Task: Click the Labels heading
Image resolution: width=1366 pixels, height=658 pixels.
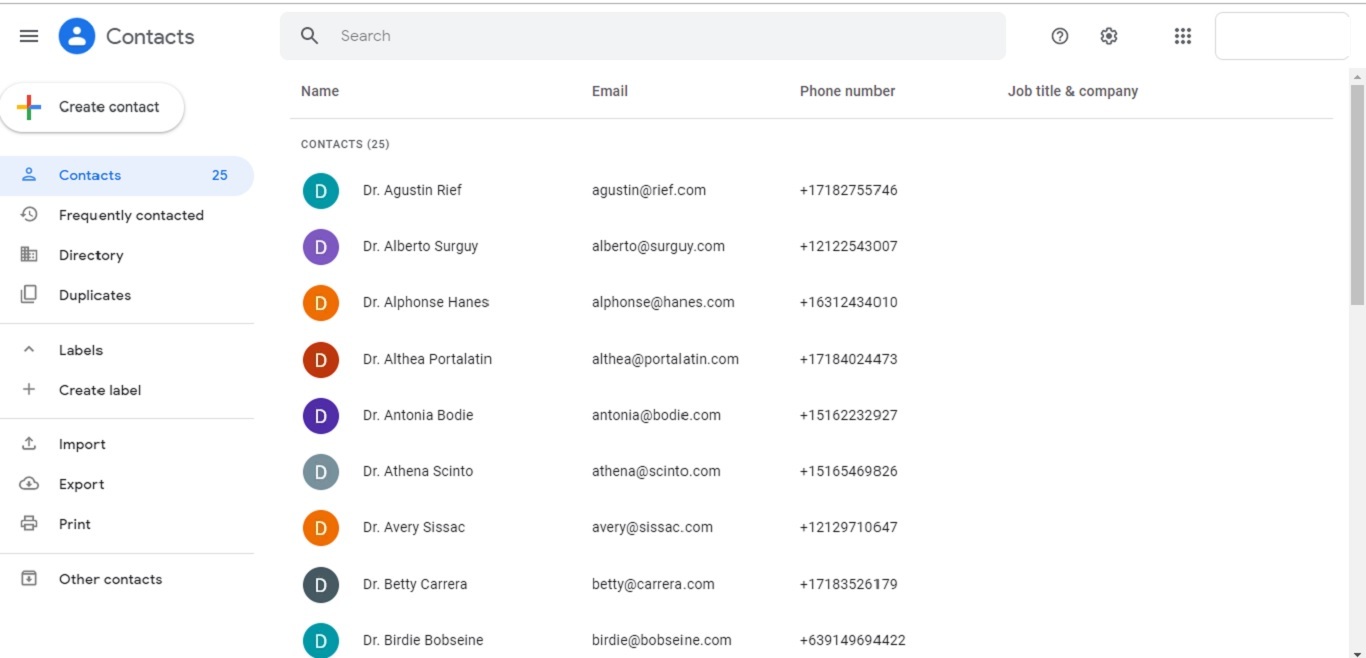Action: click(81, 350)
